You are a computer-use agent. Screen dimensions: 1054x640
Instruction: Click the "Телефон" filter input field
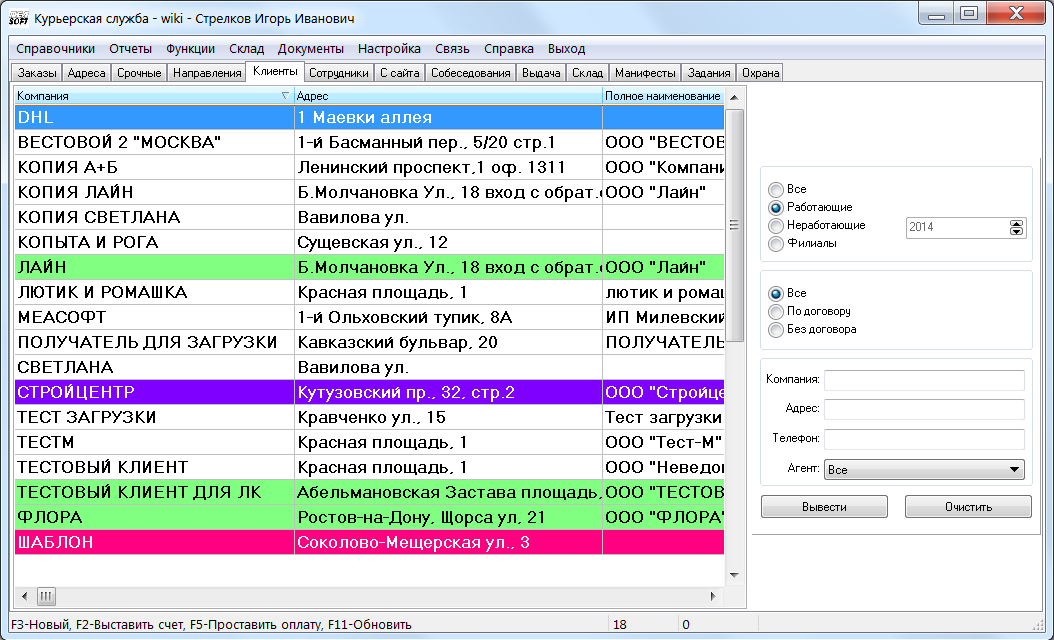[x=924, y=438]
